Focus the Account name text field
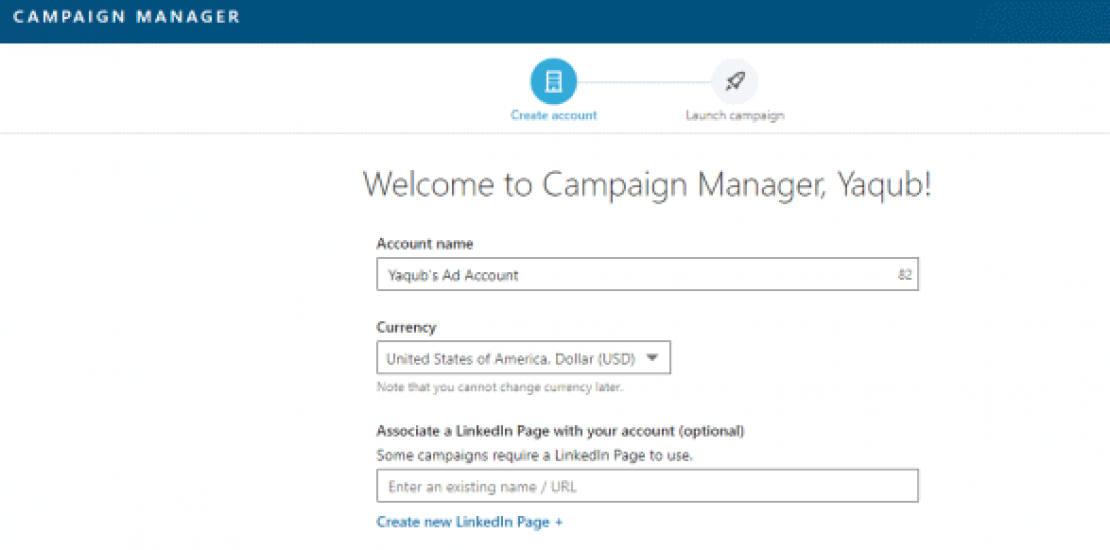The width and height of the screenshot is (1110, 550). 630,275
